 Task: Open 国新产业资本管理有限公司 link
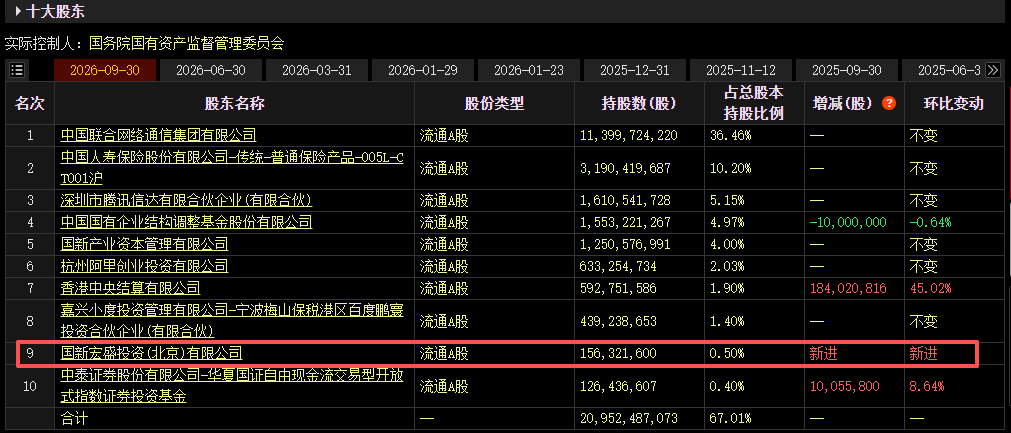[x=144, y=244]
